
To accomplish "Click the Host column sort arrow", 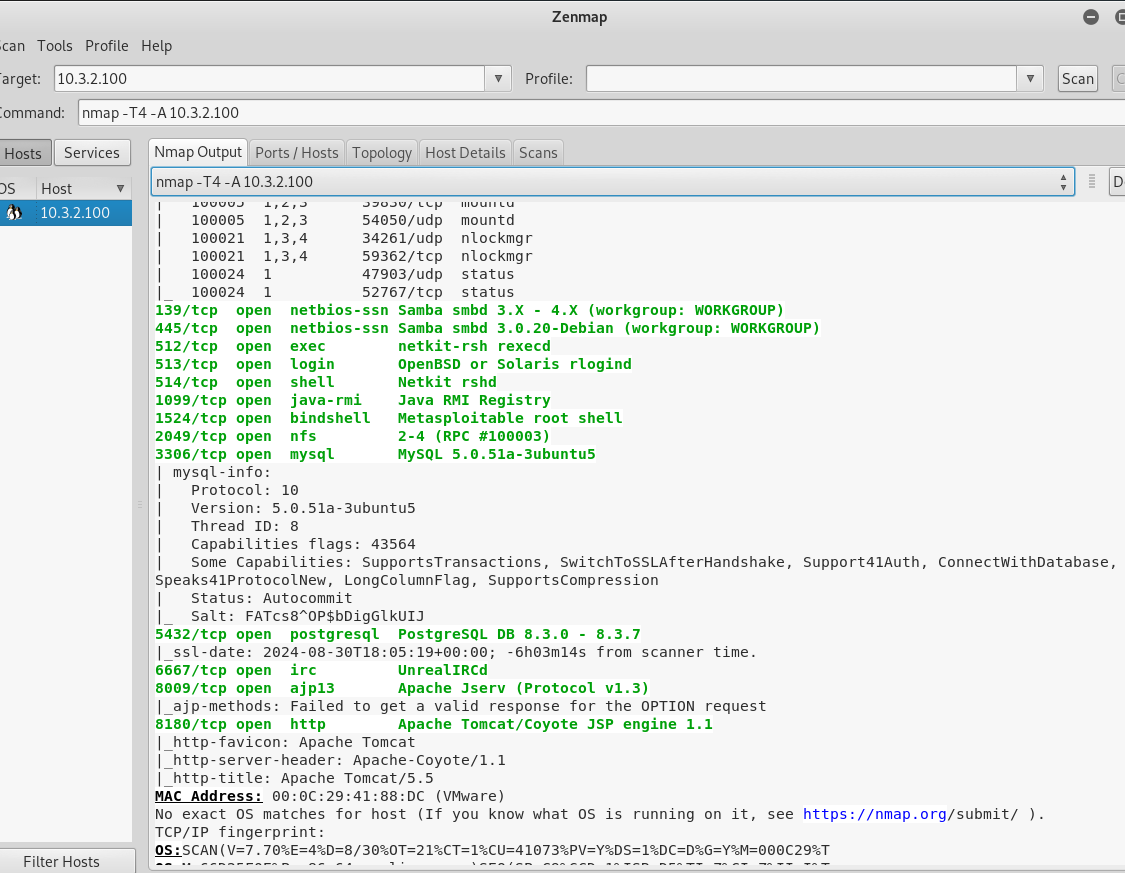I will pos(120,188).
